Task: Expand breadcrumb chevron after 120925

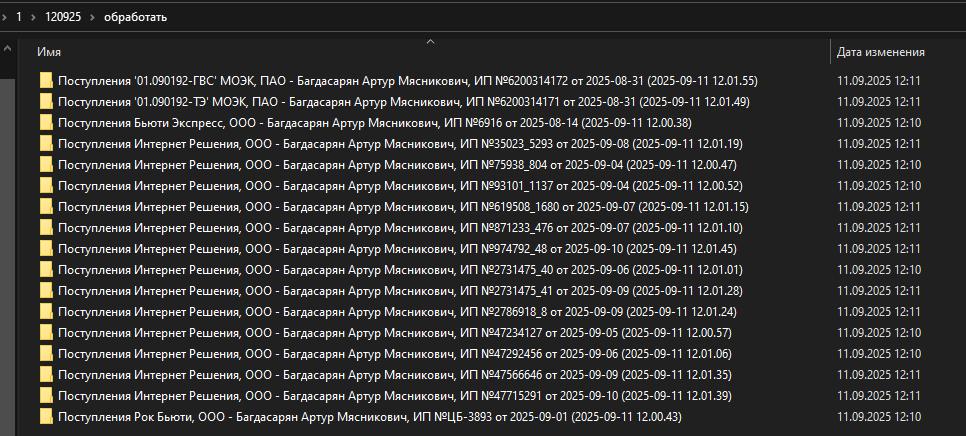Action: (92, 17)
